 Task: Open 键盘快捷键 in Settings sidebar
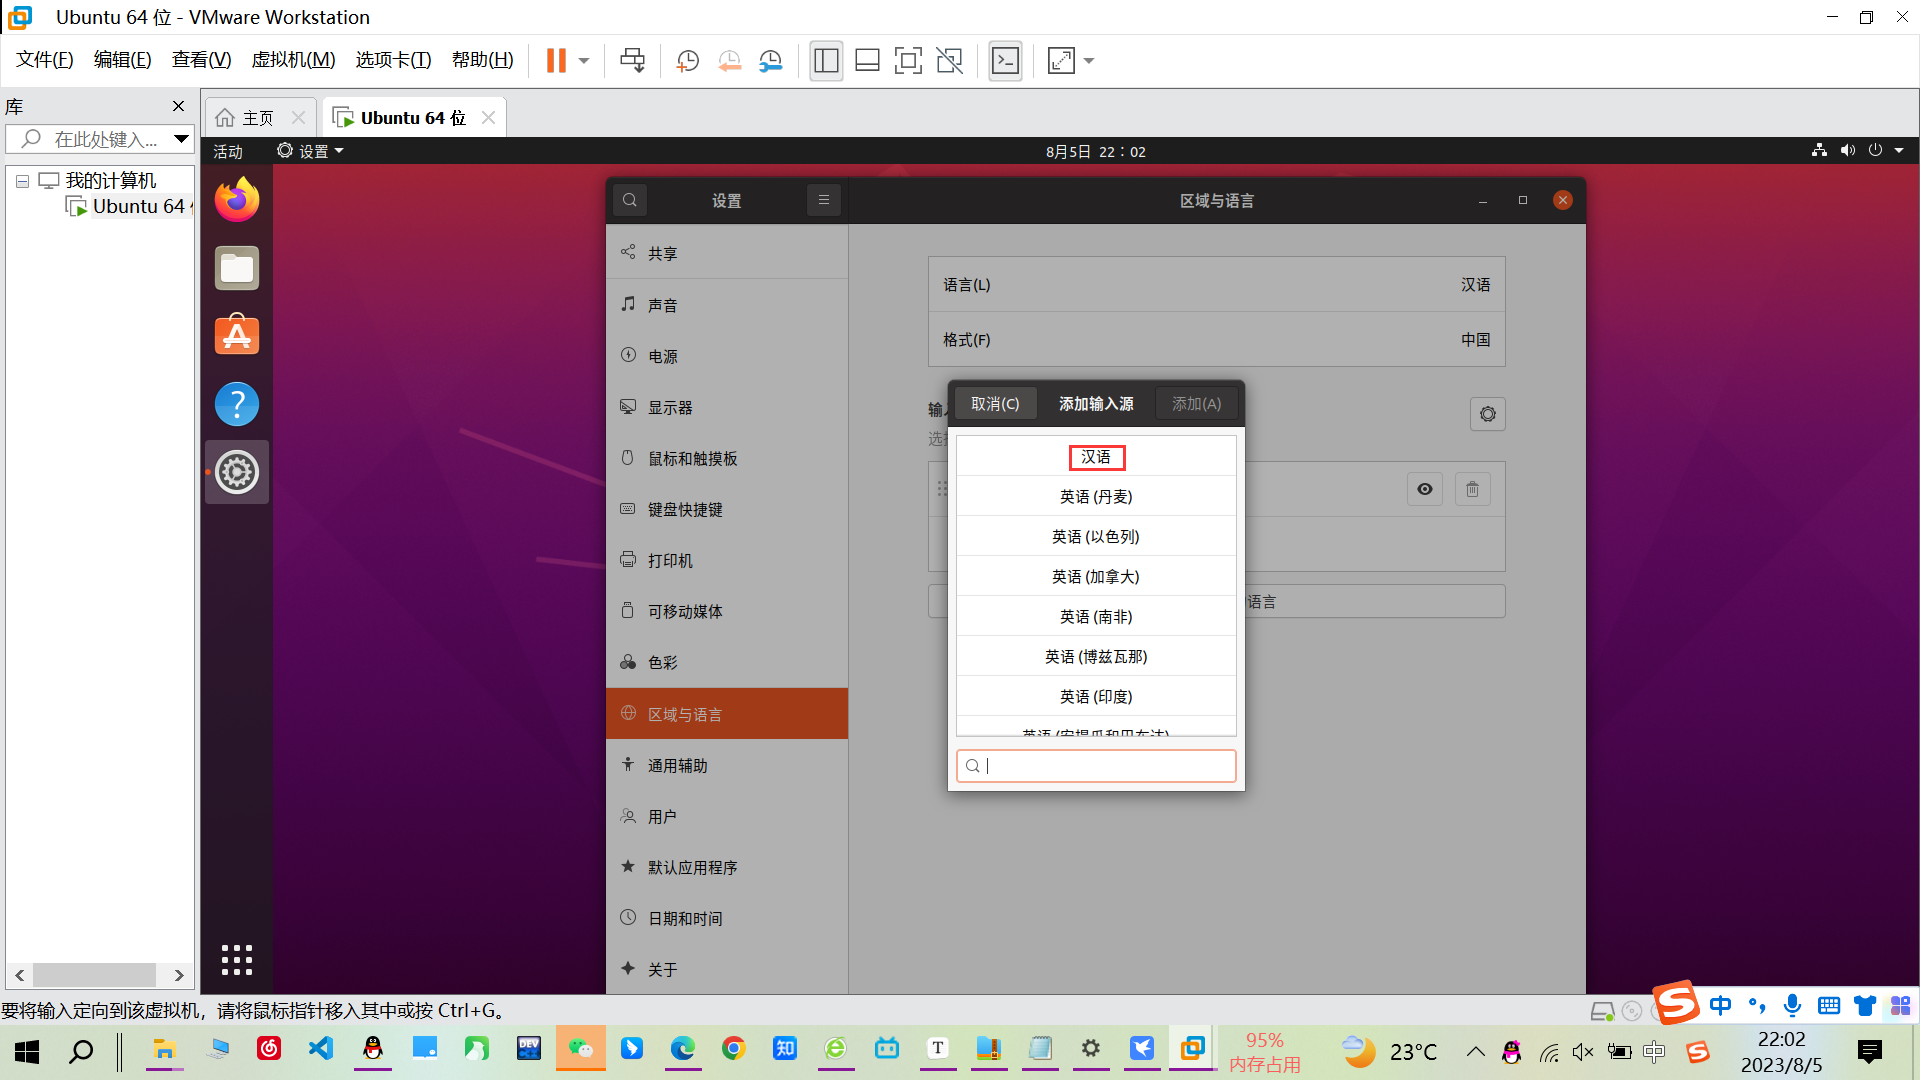727,510
